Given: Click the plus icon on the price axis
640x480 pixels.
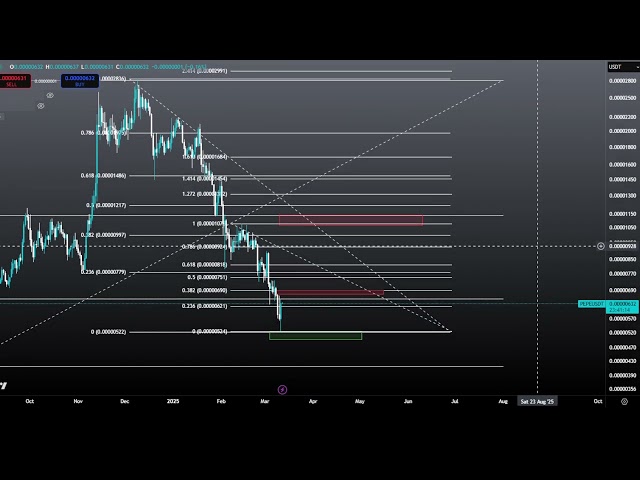Looking at the screenshot, I should tap(602, 246).
